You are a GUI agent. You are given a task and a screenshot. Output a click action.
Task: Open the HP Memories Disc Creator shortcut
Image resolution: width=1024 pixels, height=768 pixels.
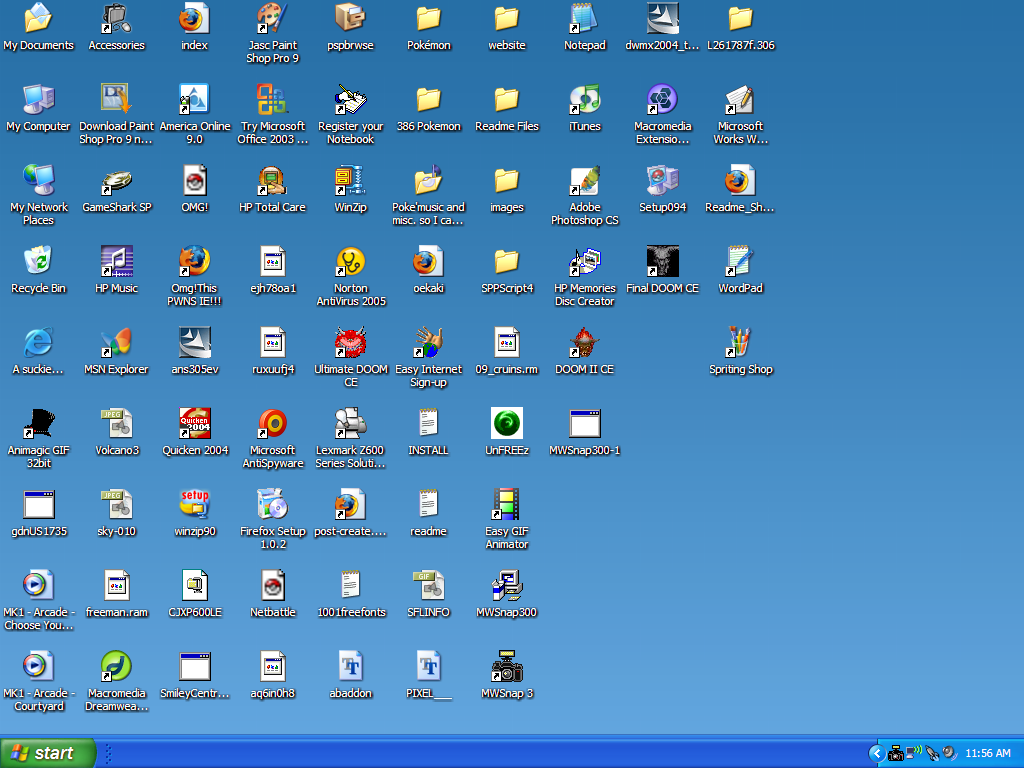pyautogui.click(x=584, y=261)
